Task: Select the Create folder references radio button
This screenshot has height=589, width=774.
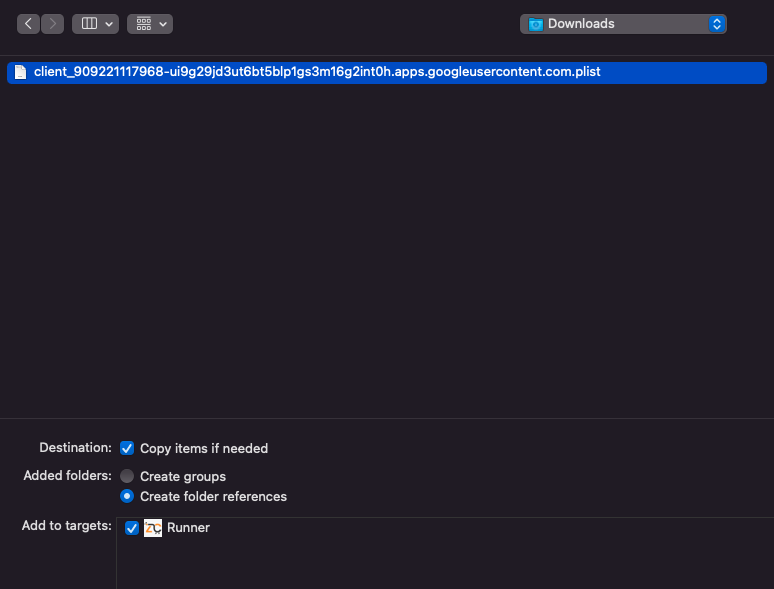Action: point(127,496)
